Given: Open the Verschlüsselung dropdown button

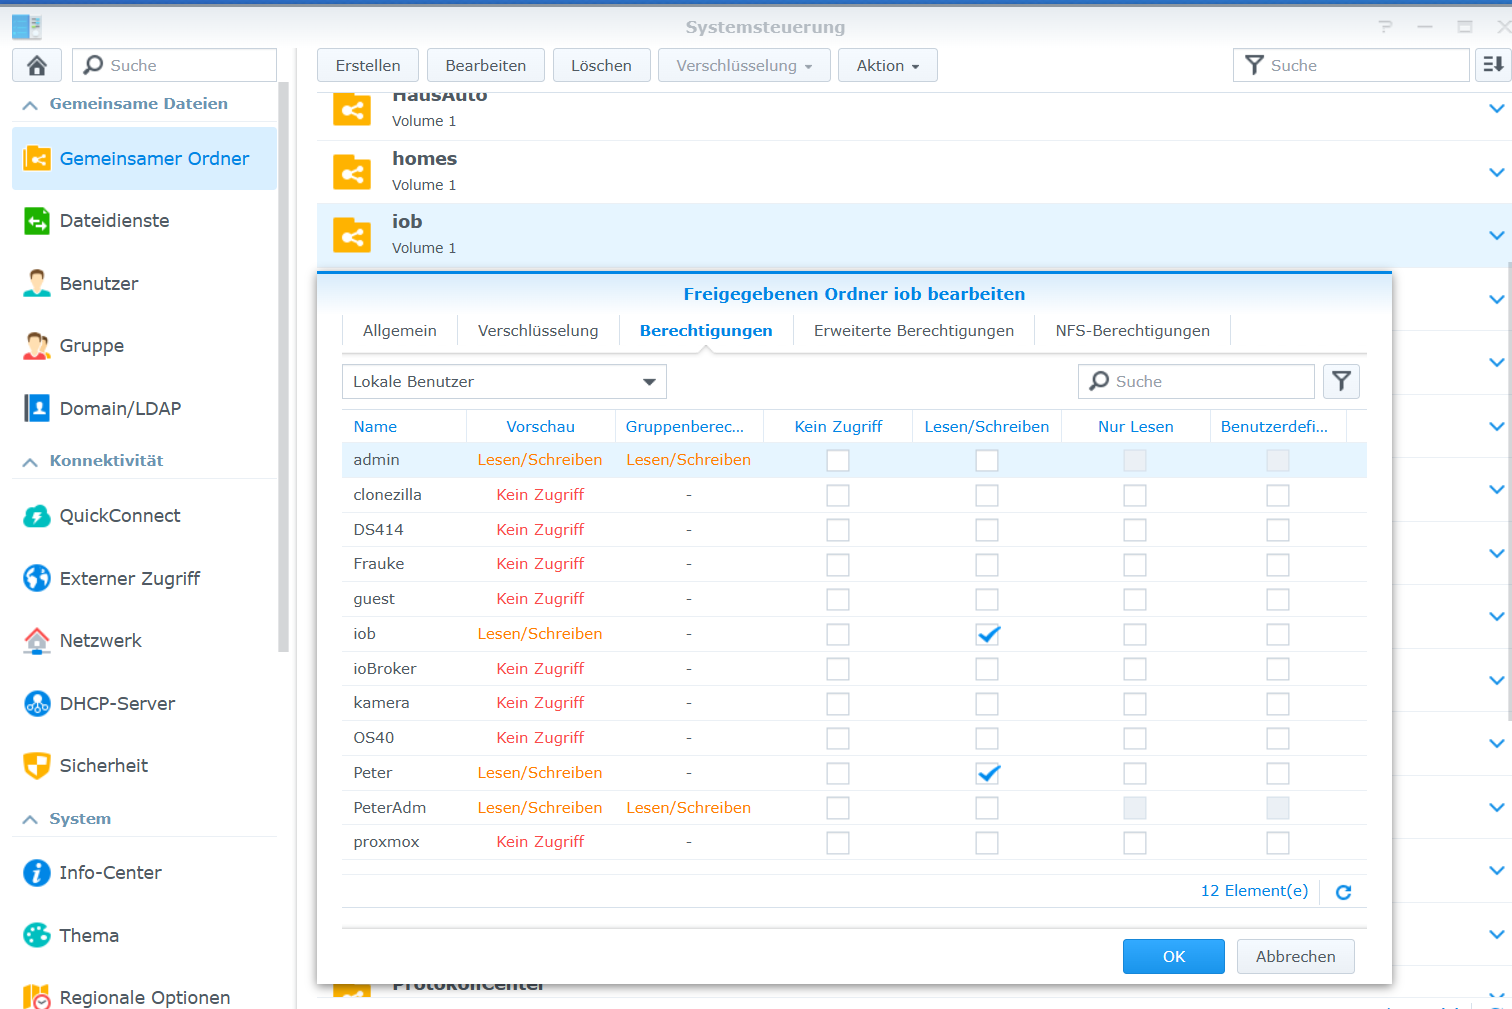Looking at the screenshot, I should 744,65.
